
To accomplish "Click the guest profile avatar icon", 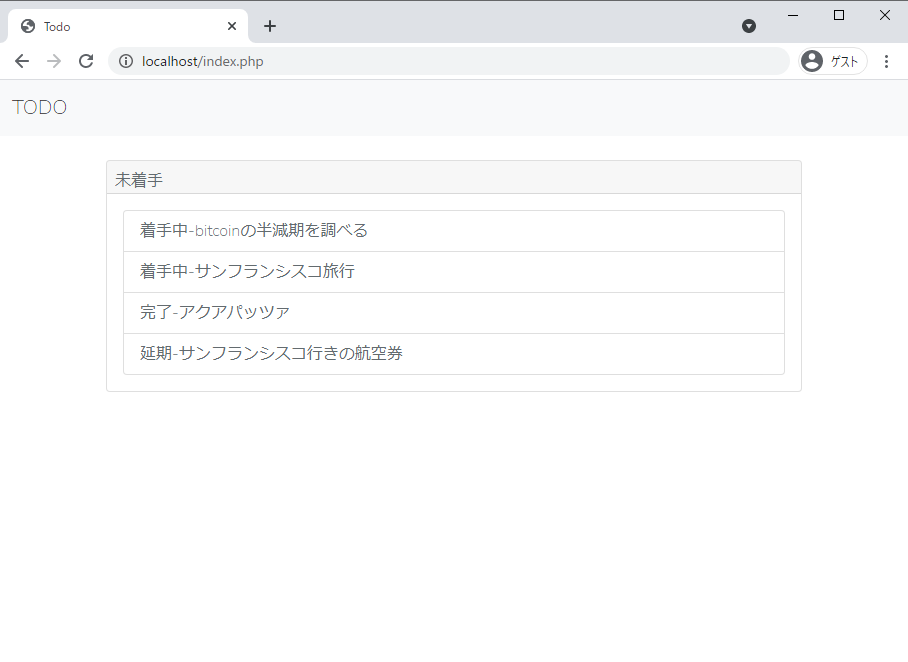I will (x=811, y=61).
